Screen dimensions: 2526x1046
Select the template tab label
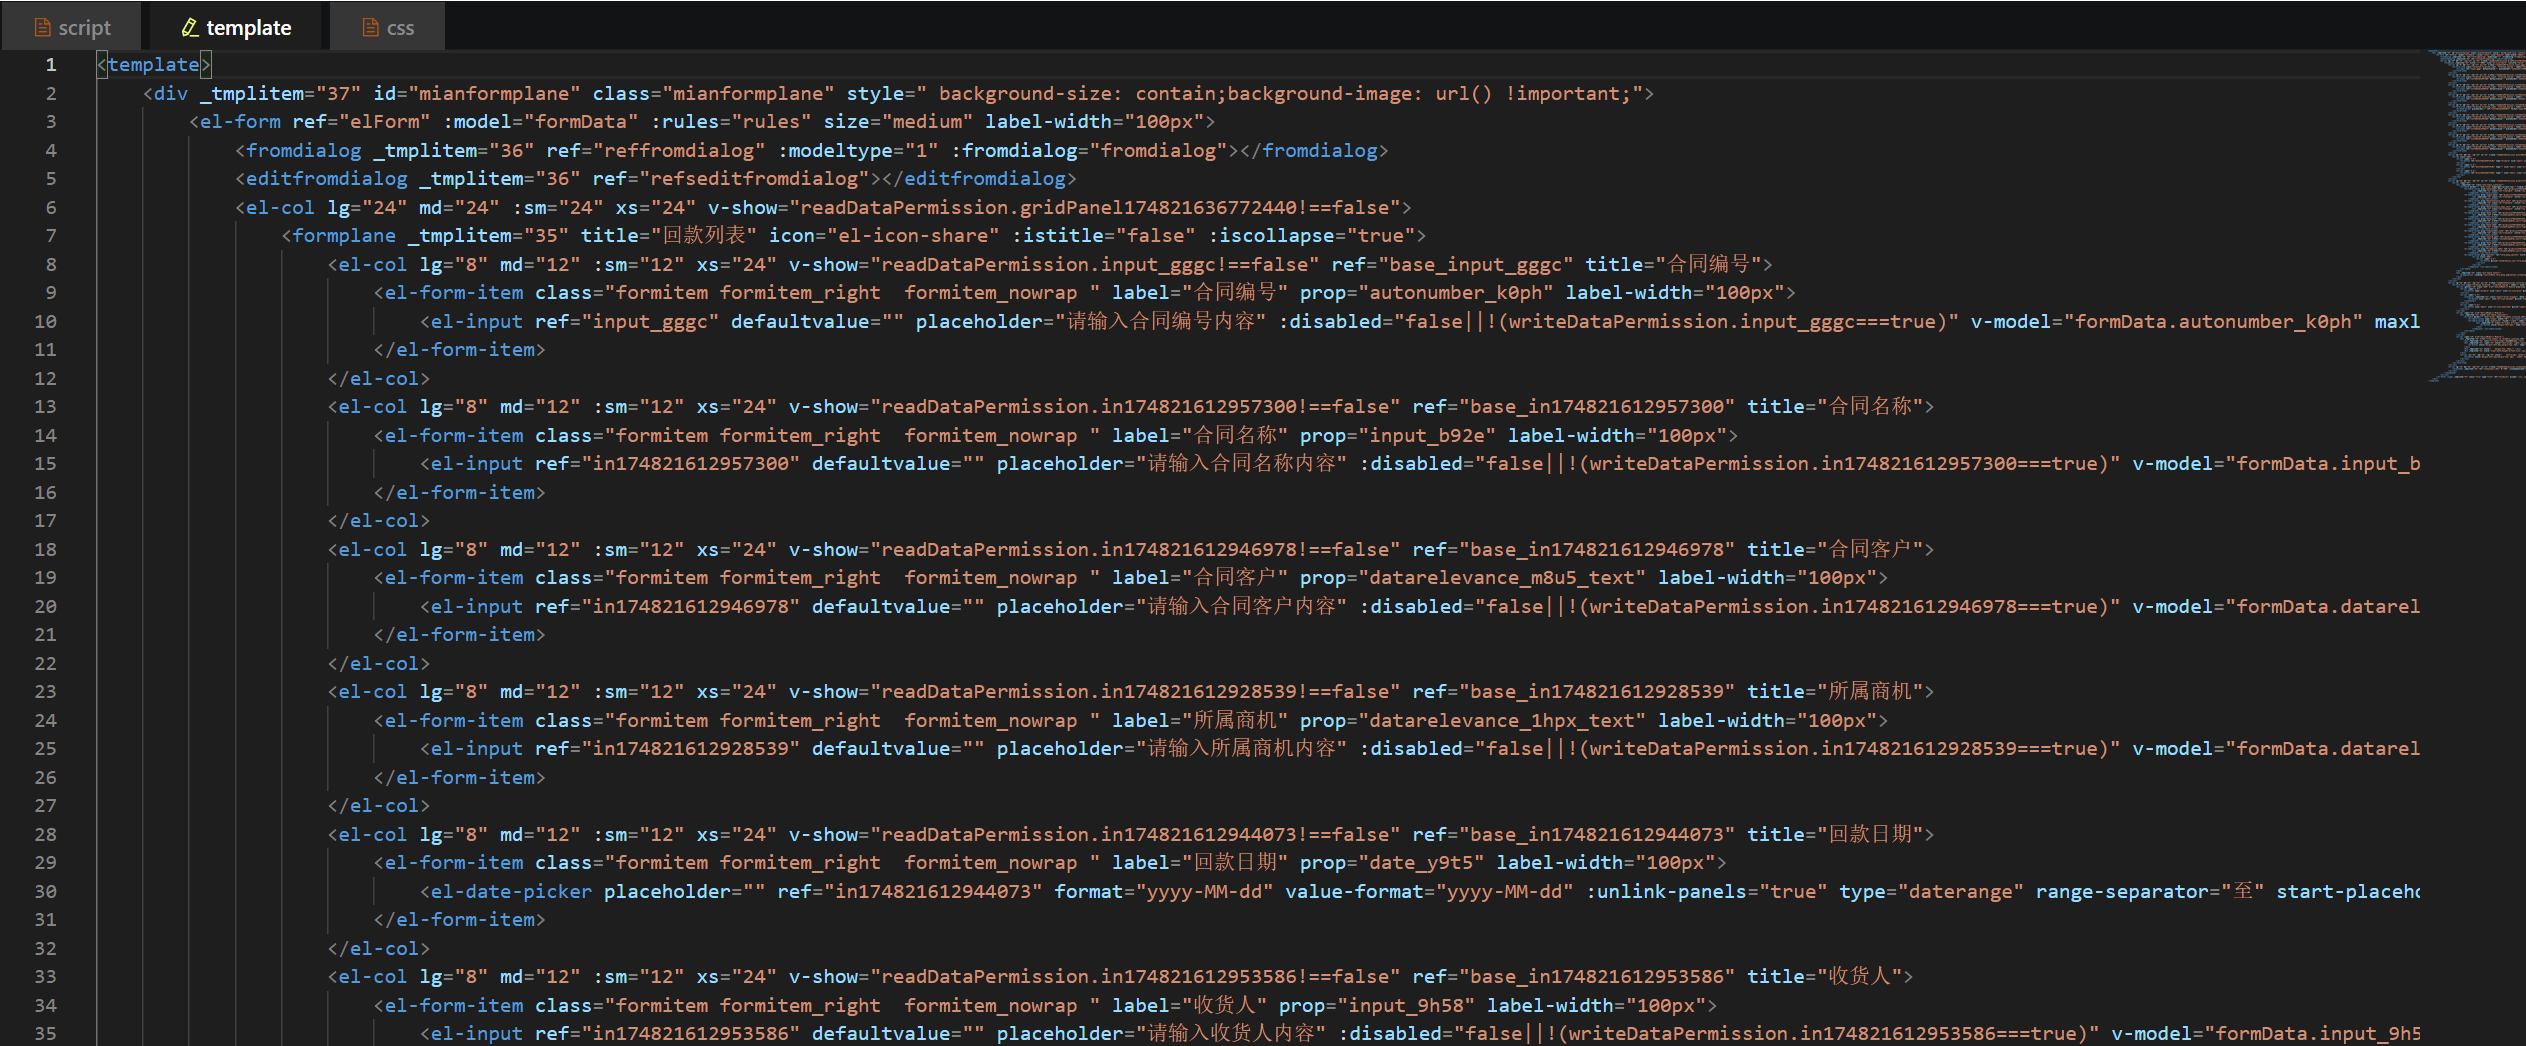tap(248, 28)
